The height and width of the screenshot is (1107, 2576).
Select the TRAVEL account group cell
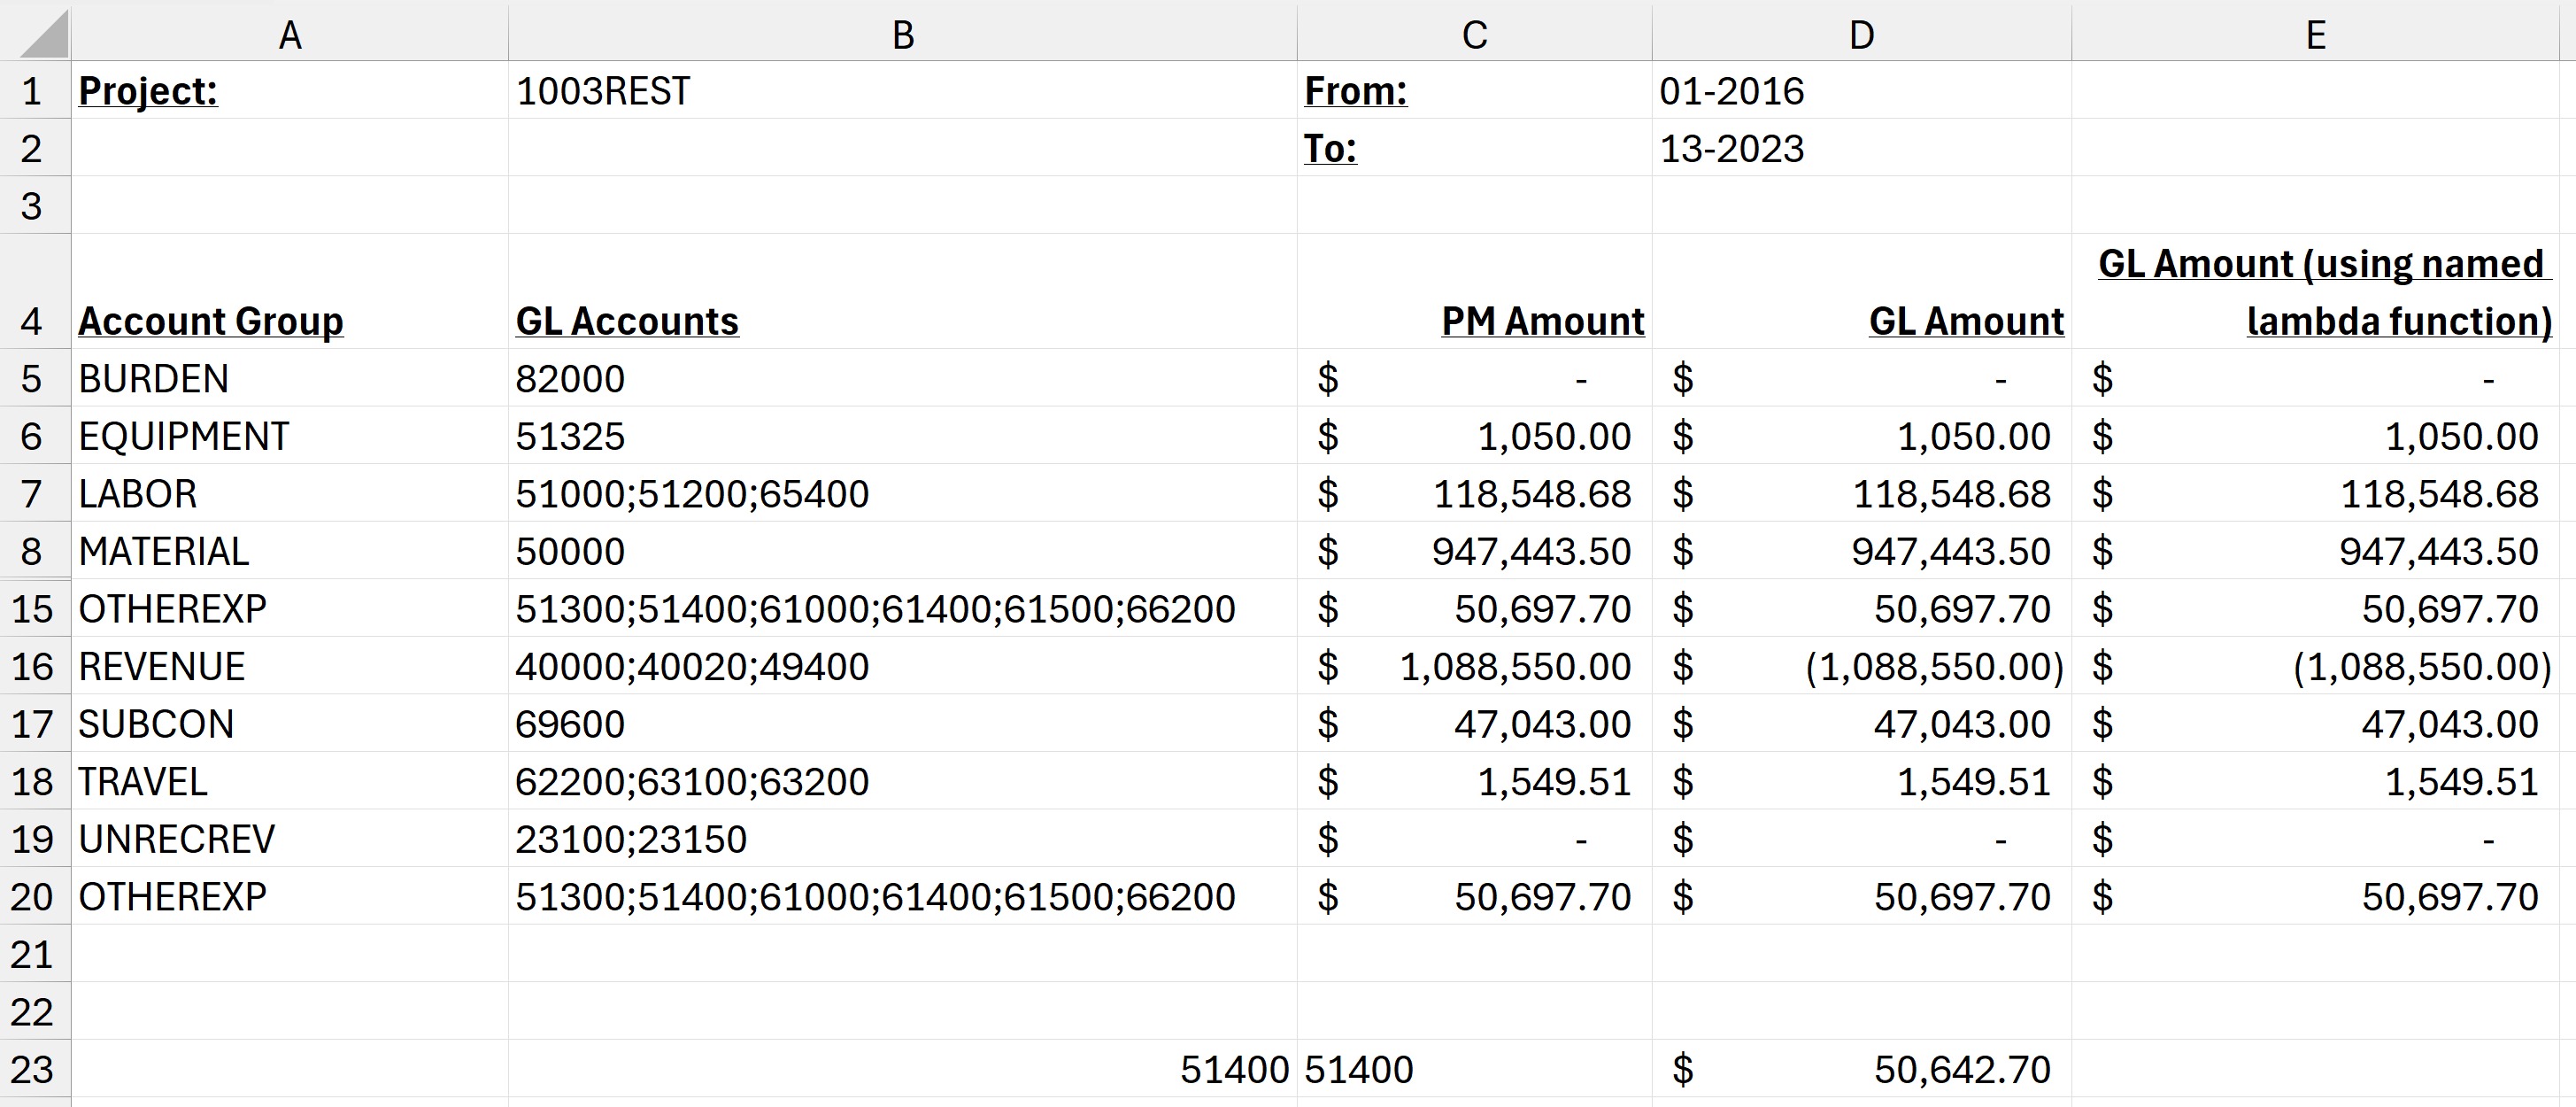[x=290, y=781]
